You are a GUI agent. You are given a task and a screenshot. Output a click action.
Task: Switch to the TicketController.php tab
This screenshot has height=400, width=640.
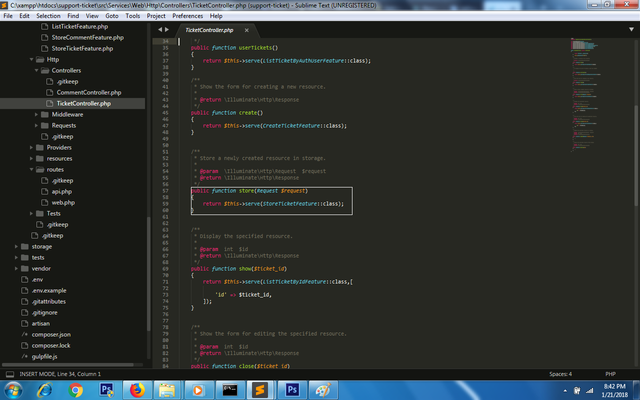click(x=209, y=30)
